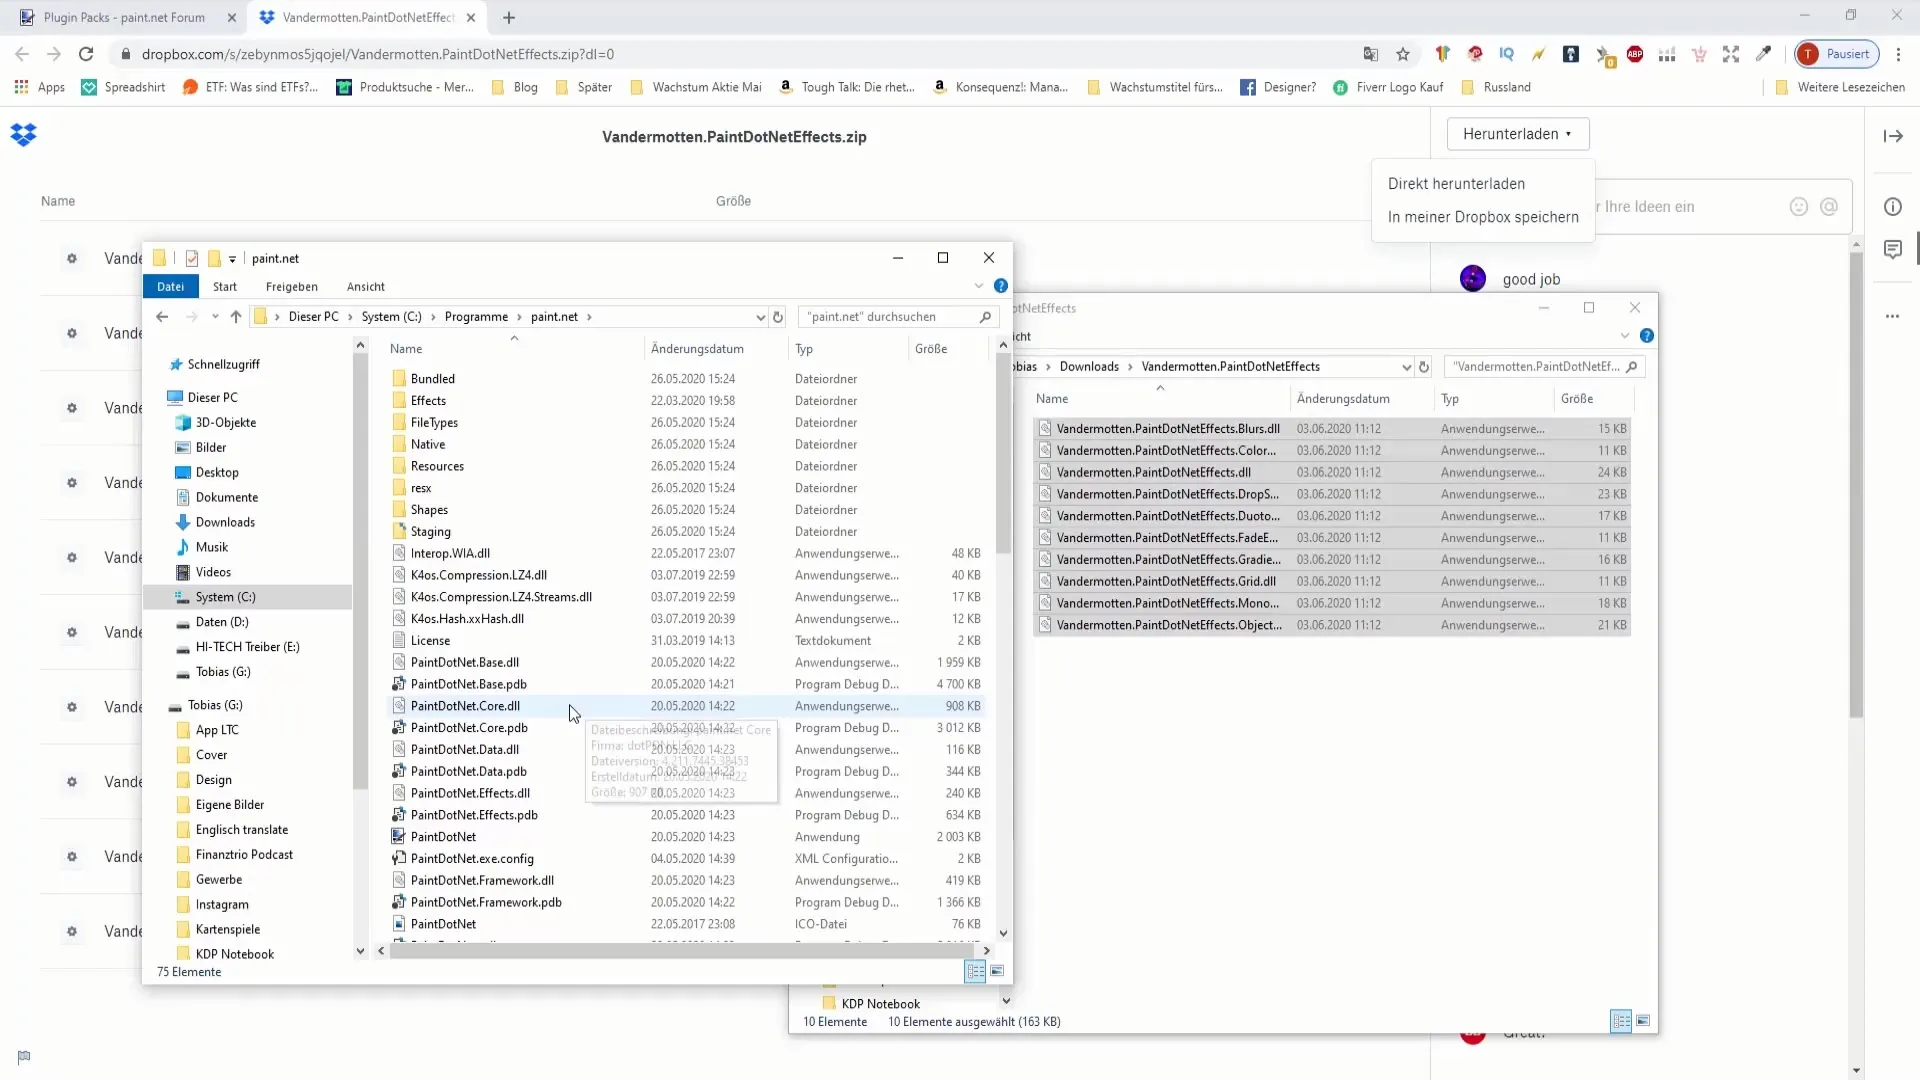Expand Programme breadcrumb chevron
The width and height of the screenshot is (1920, 1080).
pyautogui.click(x=520, y=317)
